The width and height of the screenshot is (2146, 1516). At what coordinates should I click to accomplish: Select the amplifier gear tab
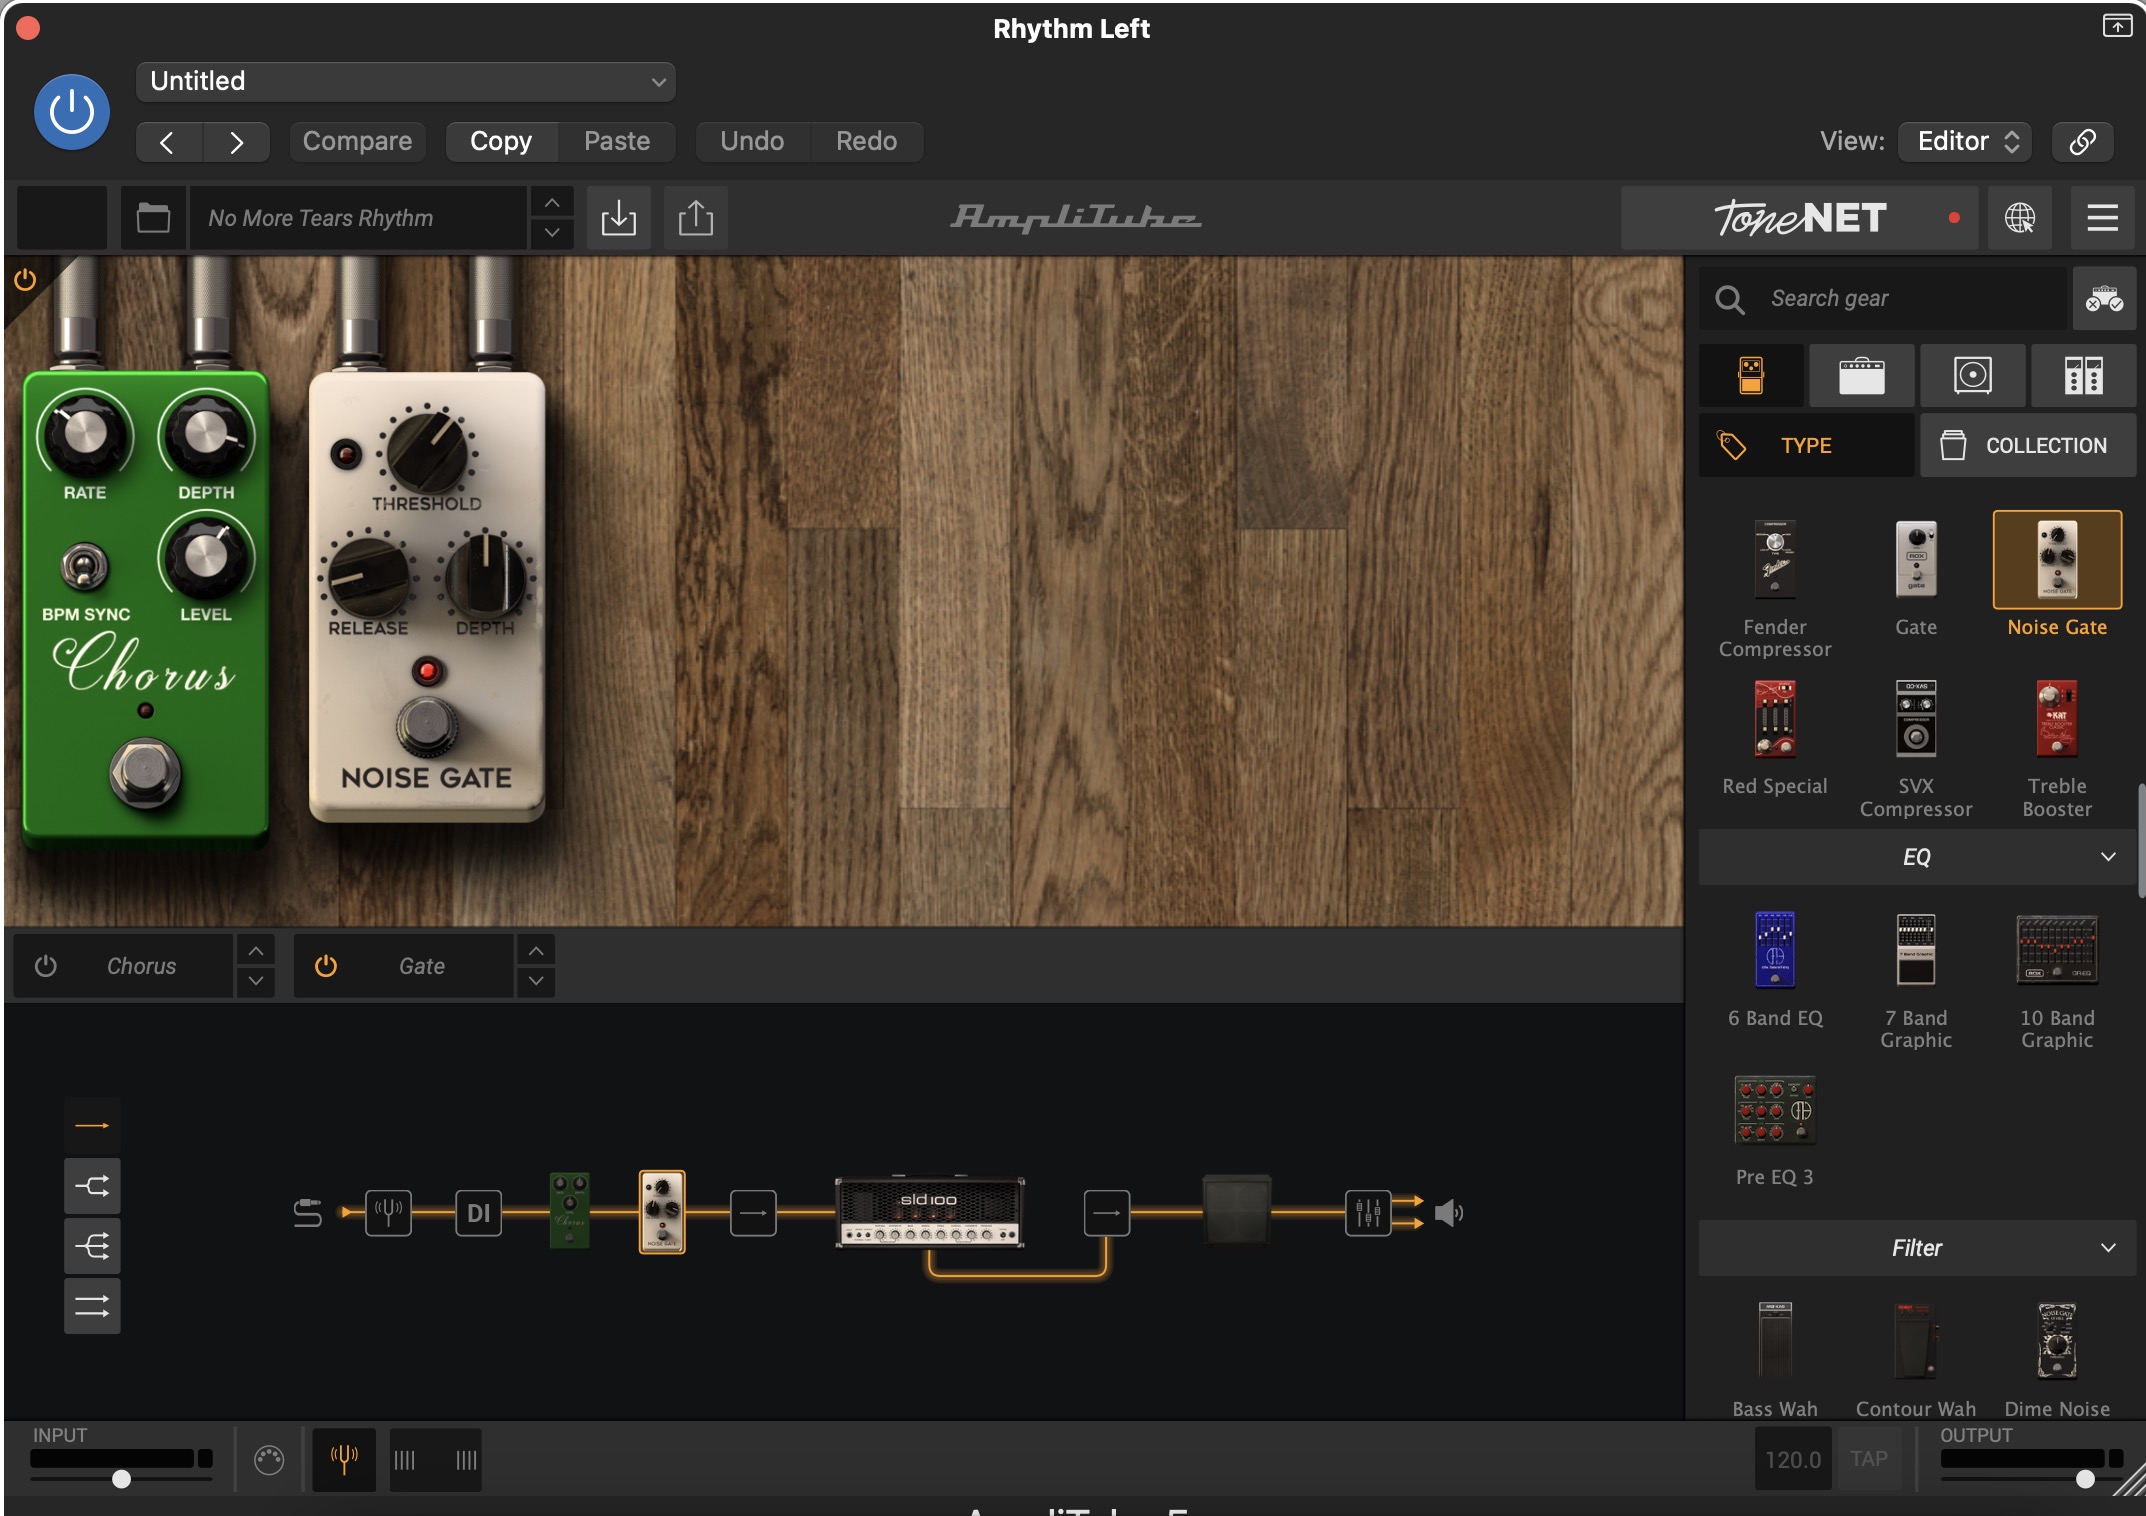1862,376
